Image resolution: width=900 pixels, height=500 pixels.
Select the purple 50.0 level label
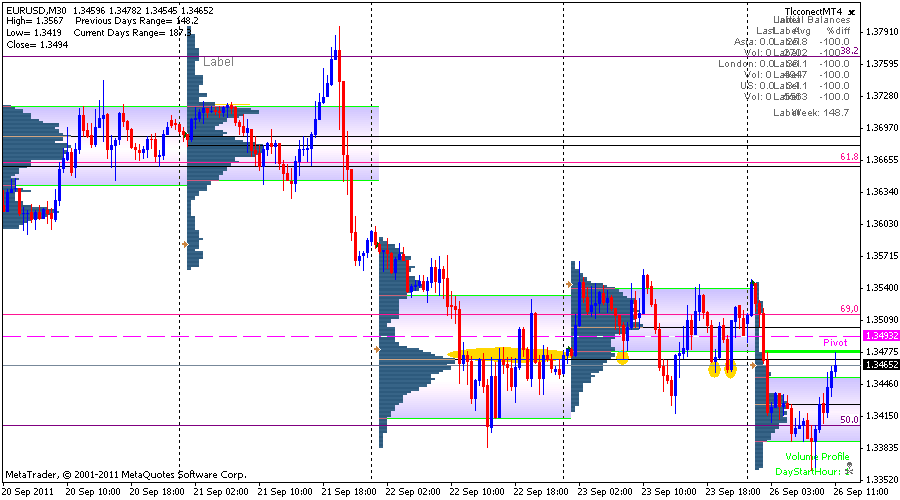click(x=849, y=420)
